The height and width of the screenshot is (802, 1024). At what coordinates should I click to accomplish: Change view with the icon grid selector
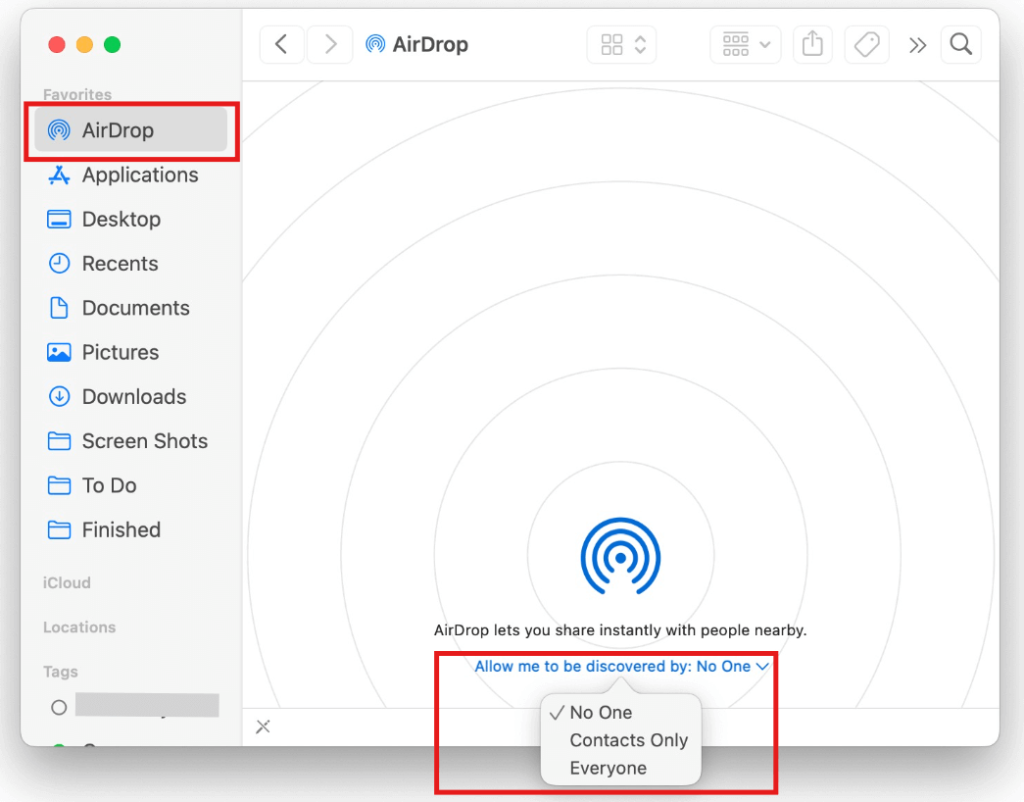click(622, 44)
